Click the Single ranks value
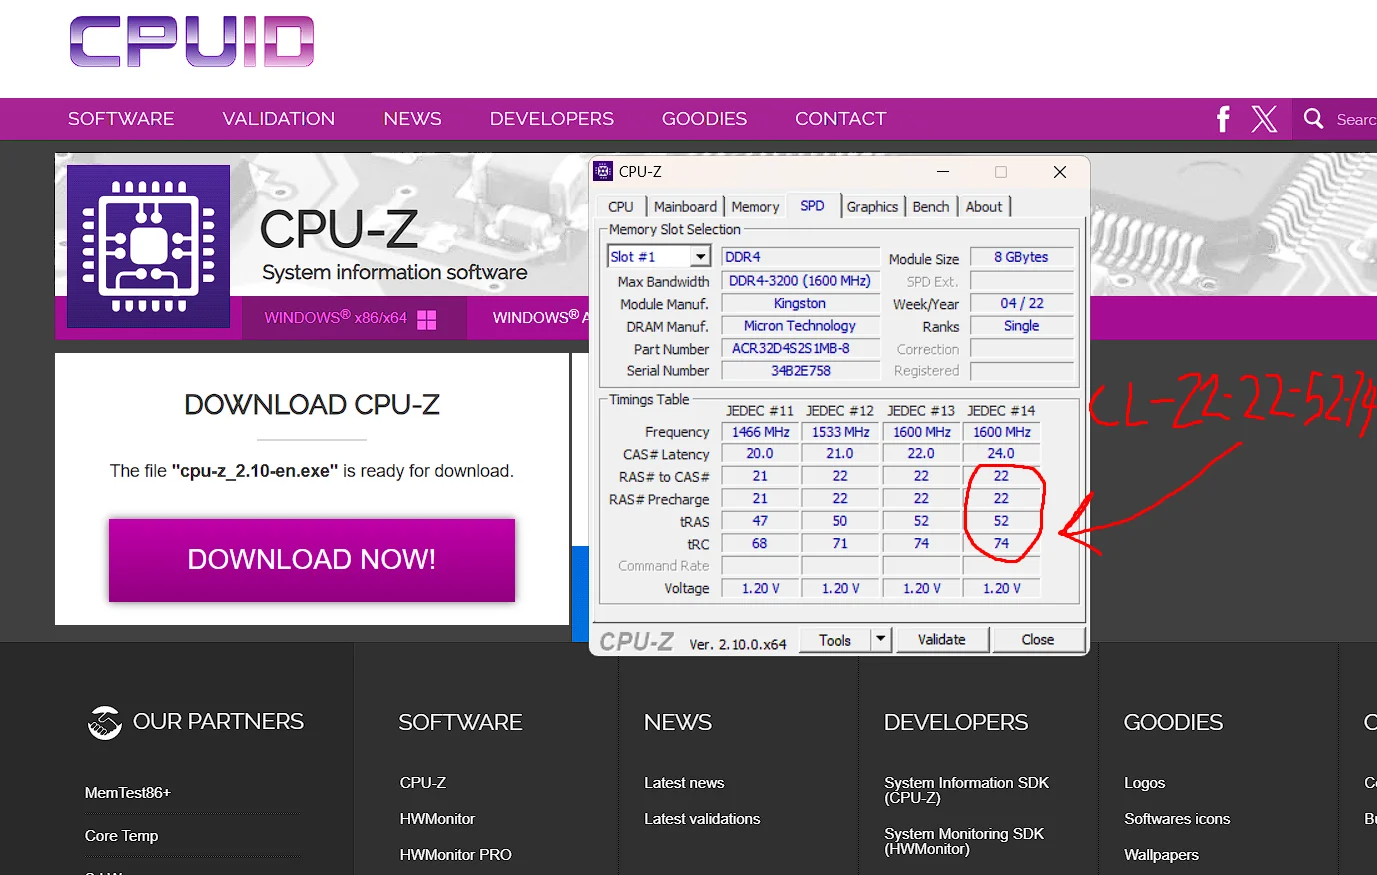The width and height of the screenshot is (1377, 875). point(1021,326)
